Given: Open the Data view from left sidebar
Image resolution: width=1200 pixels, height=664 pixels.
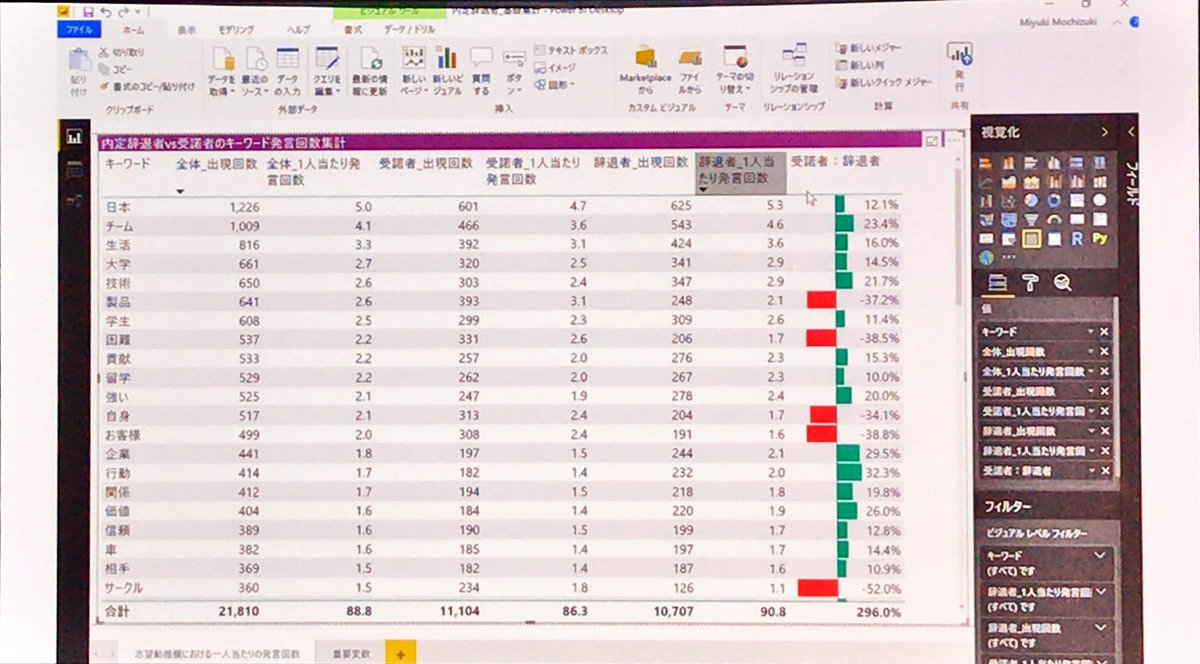Looking at the screenshot, I should (x=74, y=171).
